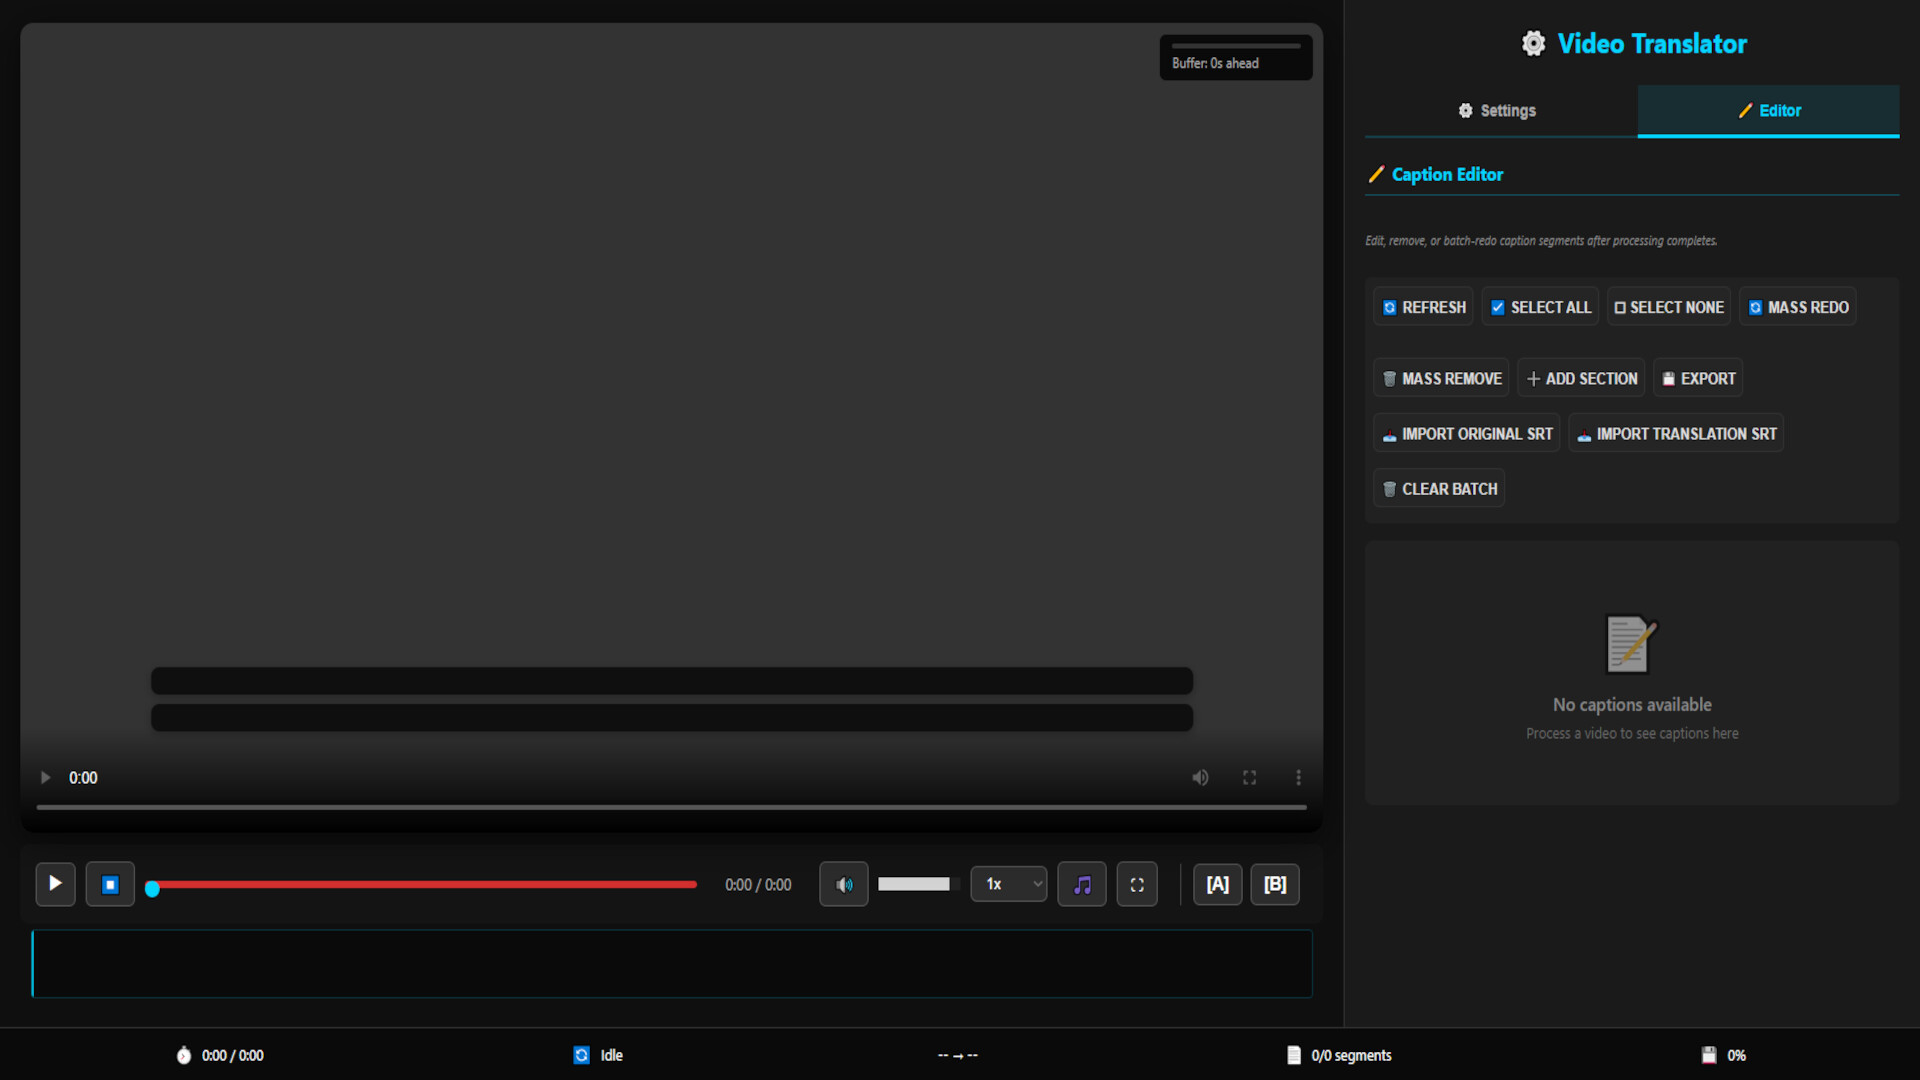The width and height of the screenshot is (1920, 1080).
Task: Click inside the empty caption text box
Action: point(670,963)
